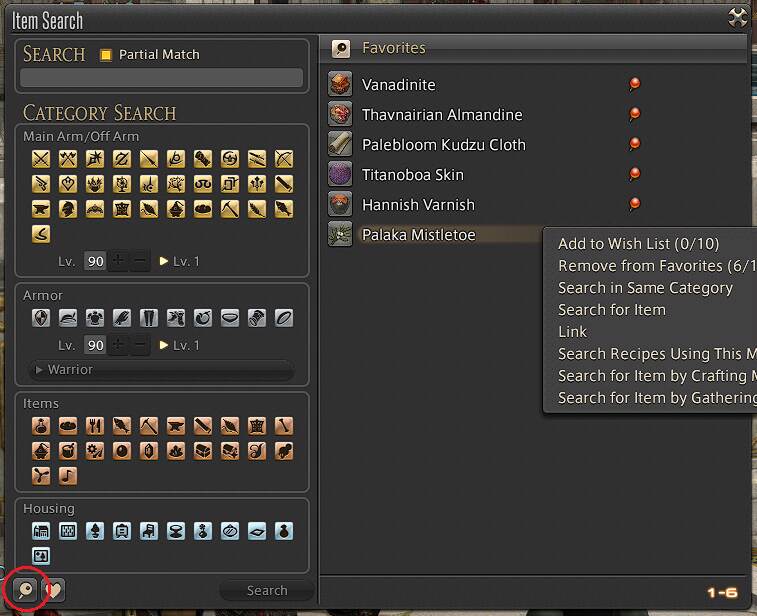Open the magnifier history button at bottom-left

point(25,589)
